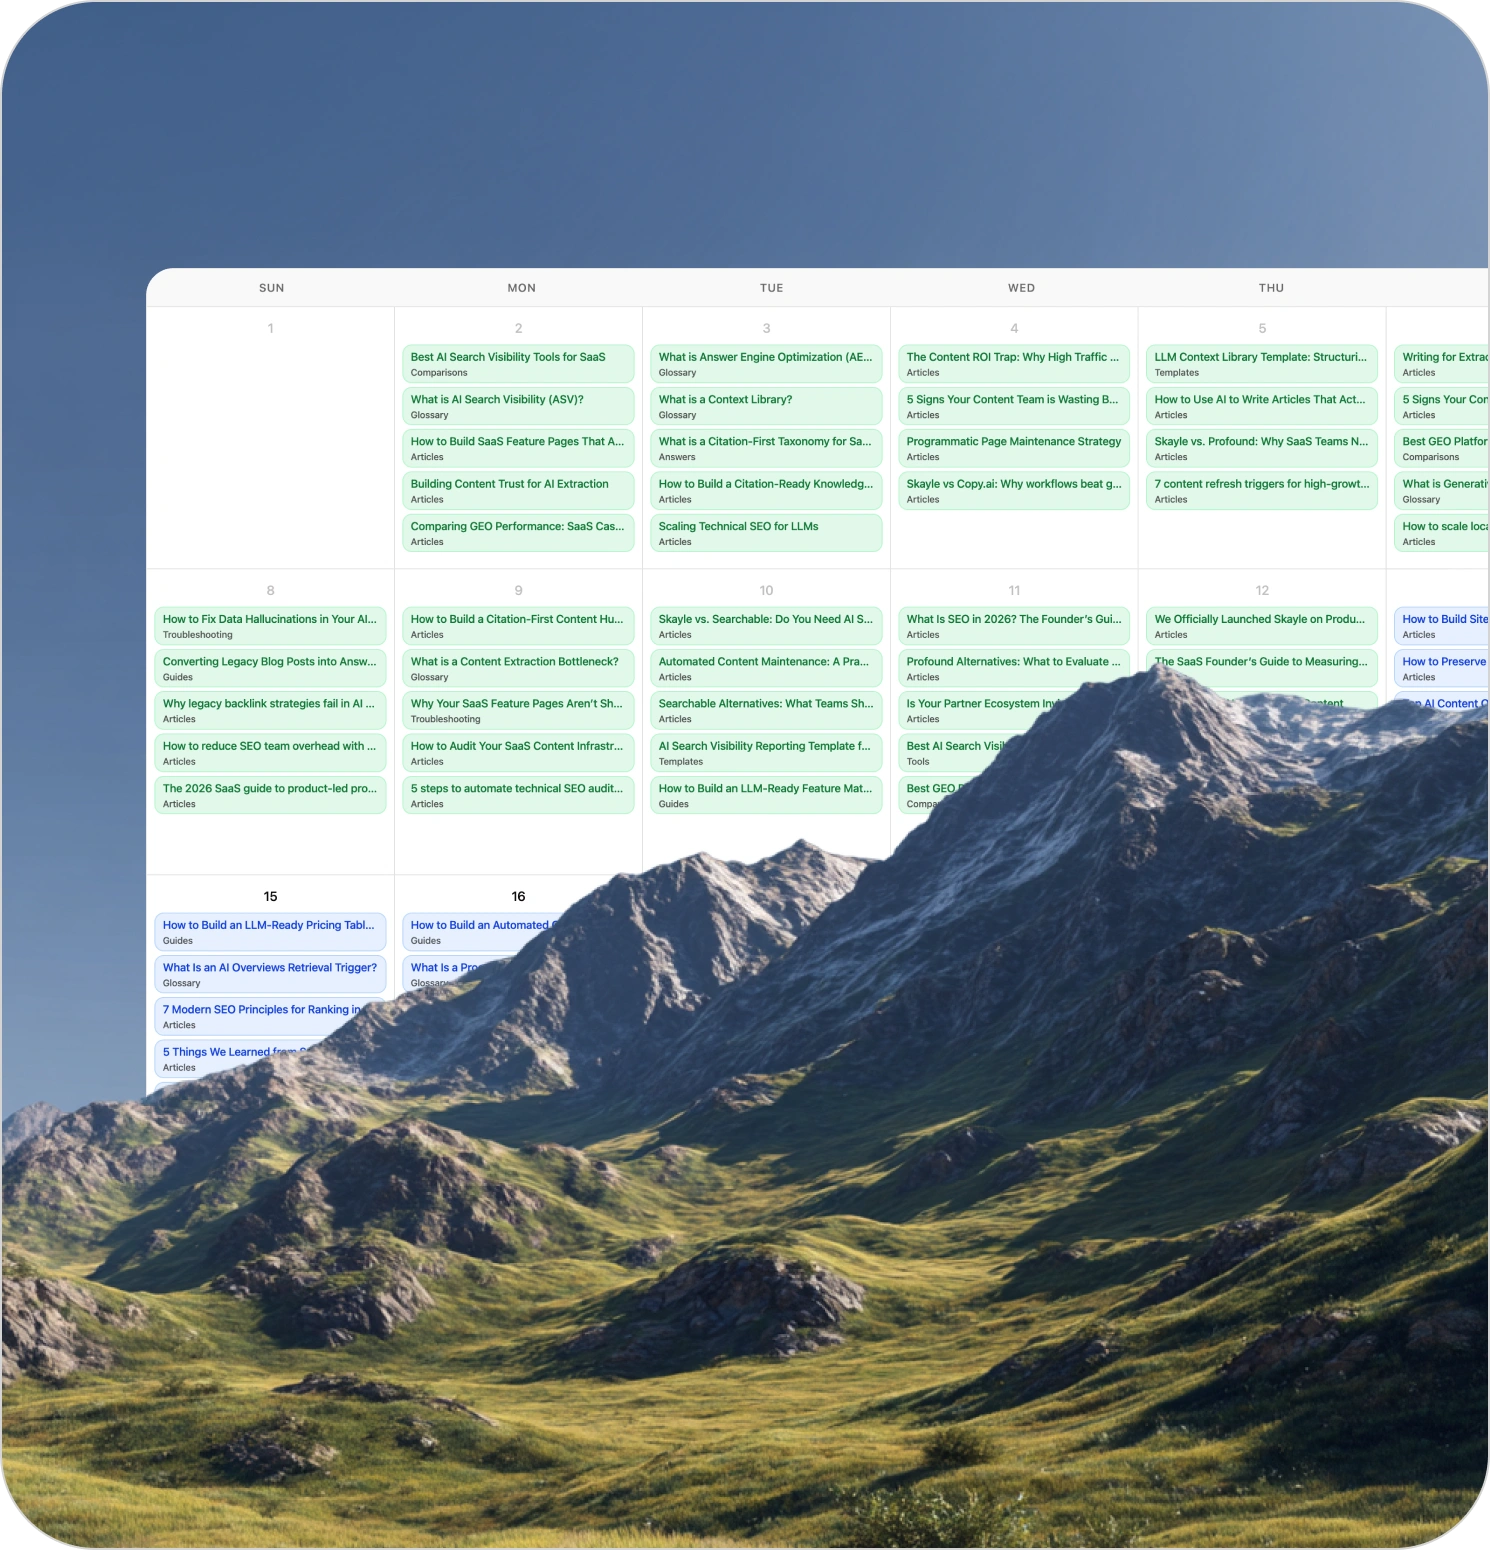Screen dimensions: 1490x1550
Task: Select 'We Officially Launched Skayle' article card
Action: (1261, 626)
